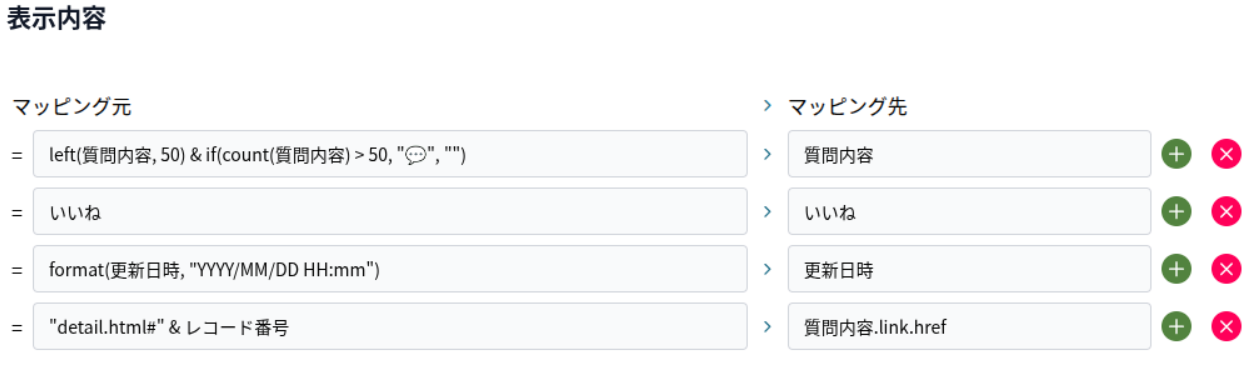This screenshot has width=1248, height=365.
Task: Click the arrow chevron in the 更新日時 row
Action: (x=768, y=269)
